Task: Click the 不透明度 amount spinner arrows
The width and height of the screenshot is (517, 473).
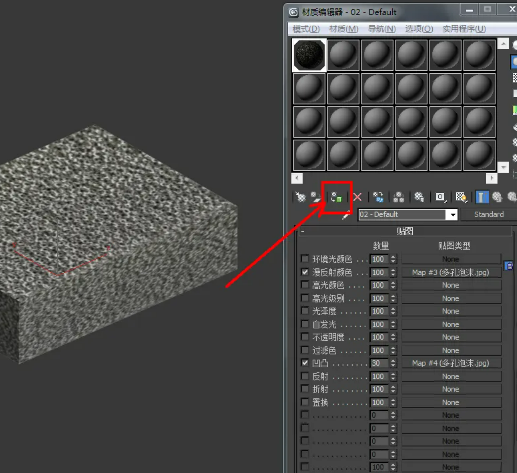Action: tap(393, 337)
